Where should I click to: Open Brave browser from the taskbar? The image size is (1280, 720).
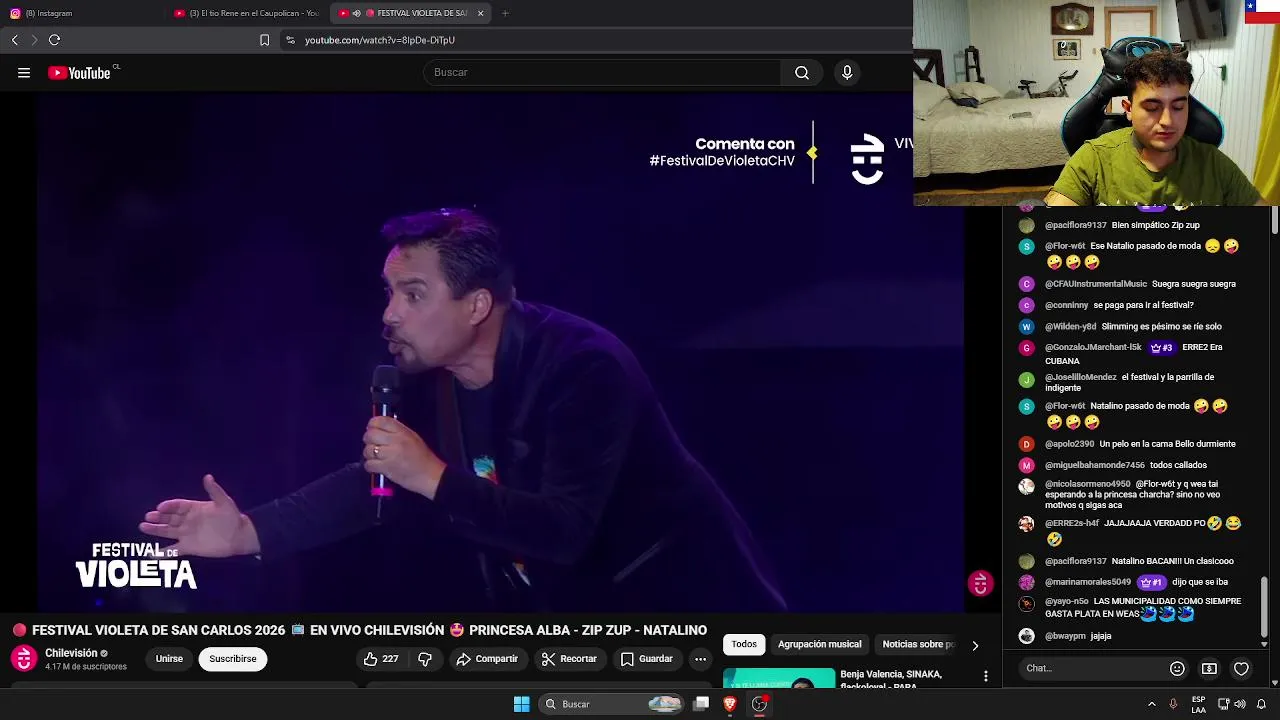tap(730, 704)
